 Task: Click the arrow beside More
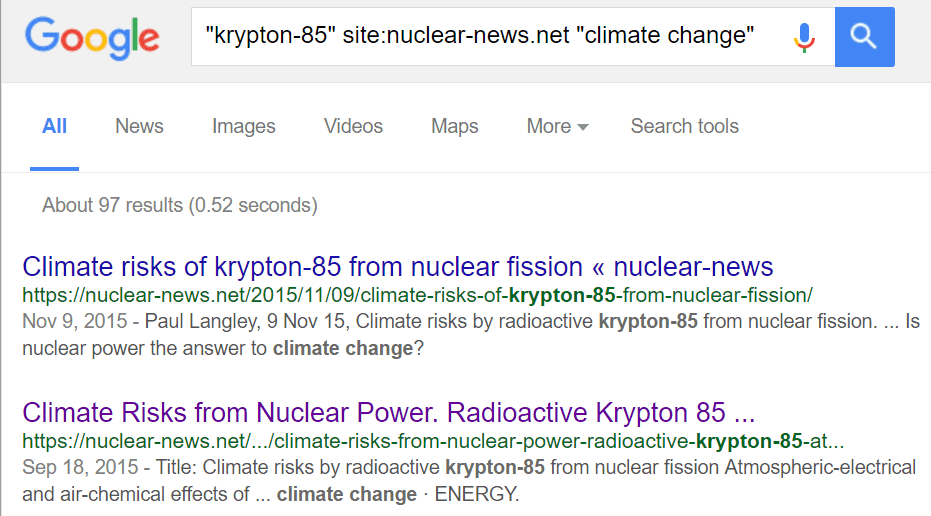[583, 127]
